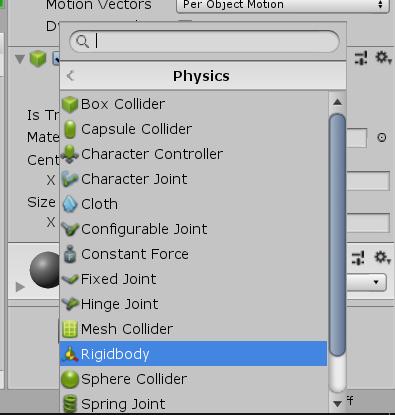Select Capsule Collider entry
This screenshot has width=395, height=415.
(x=194, y=129)
